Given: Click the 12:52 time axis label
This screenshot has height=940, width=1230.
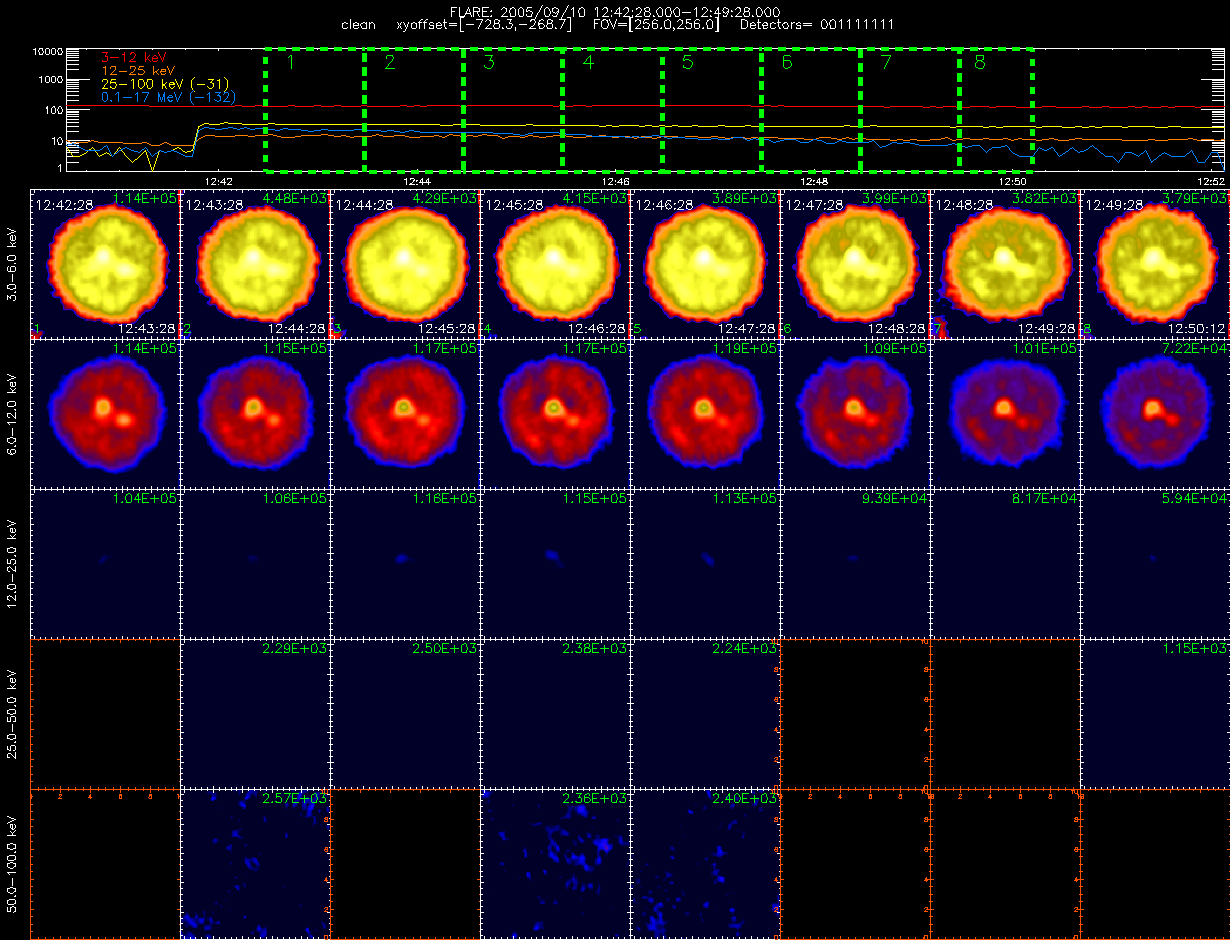Looking at the screenshot, I should [x=1210, y=181].
